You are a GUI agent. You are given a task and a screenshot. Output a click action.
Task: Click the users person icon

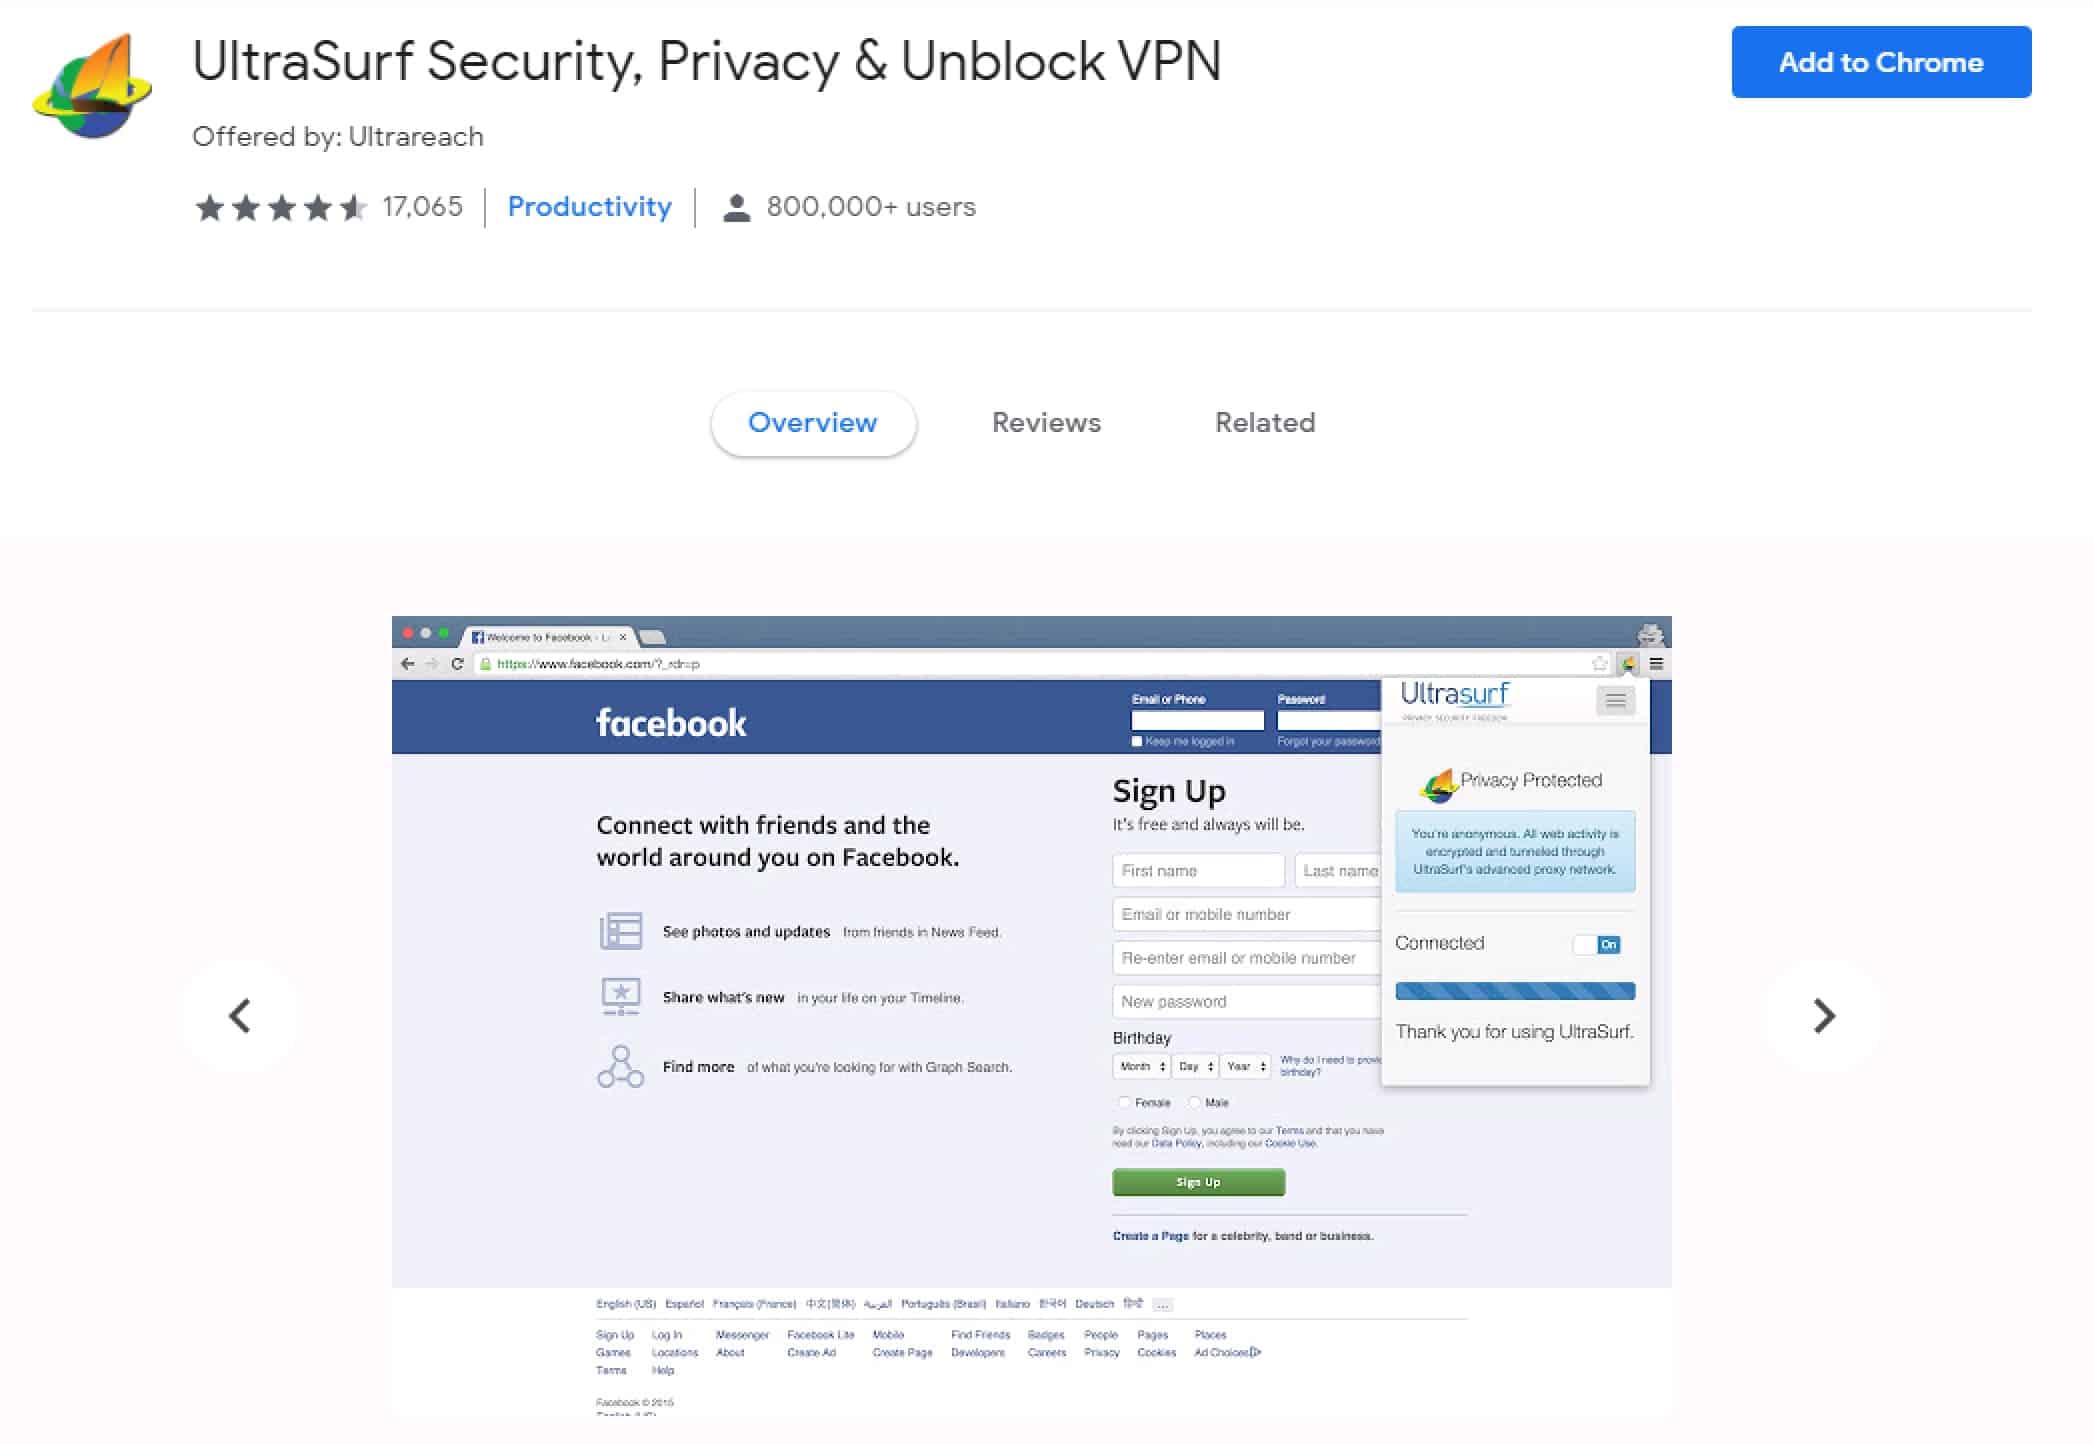pos(736,207)
